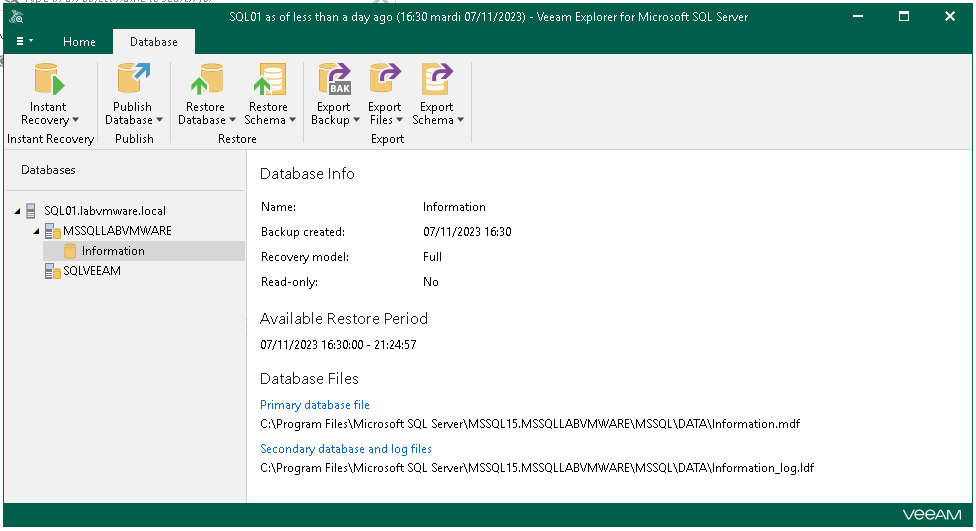Open the Publish Database dropdown arrow
Viewport: 976px width, 531px height.
point(159,120)
